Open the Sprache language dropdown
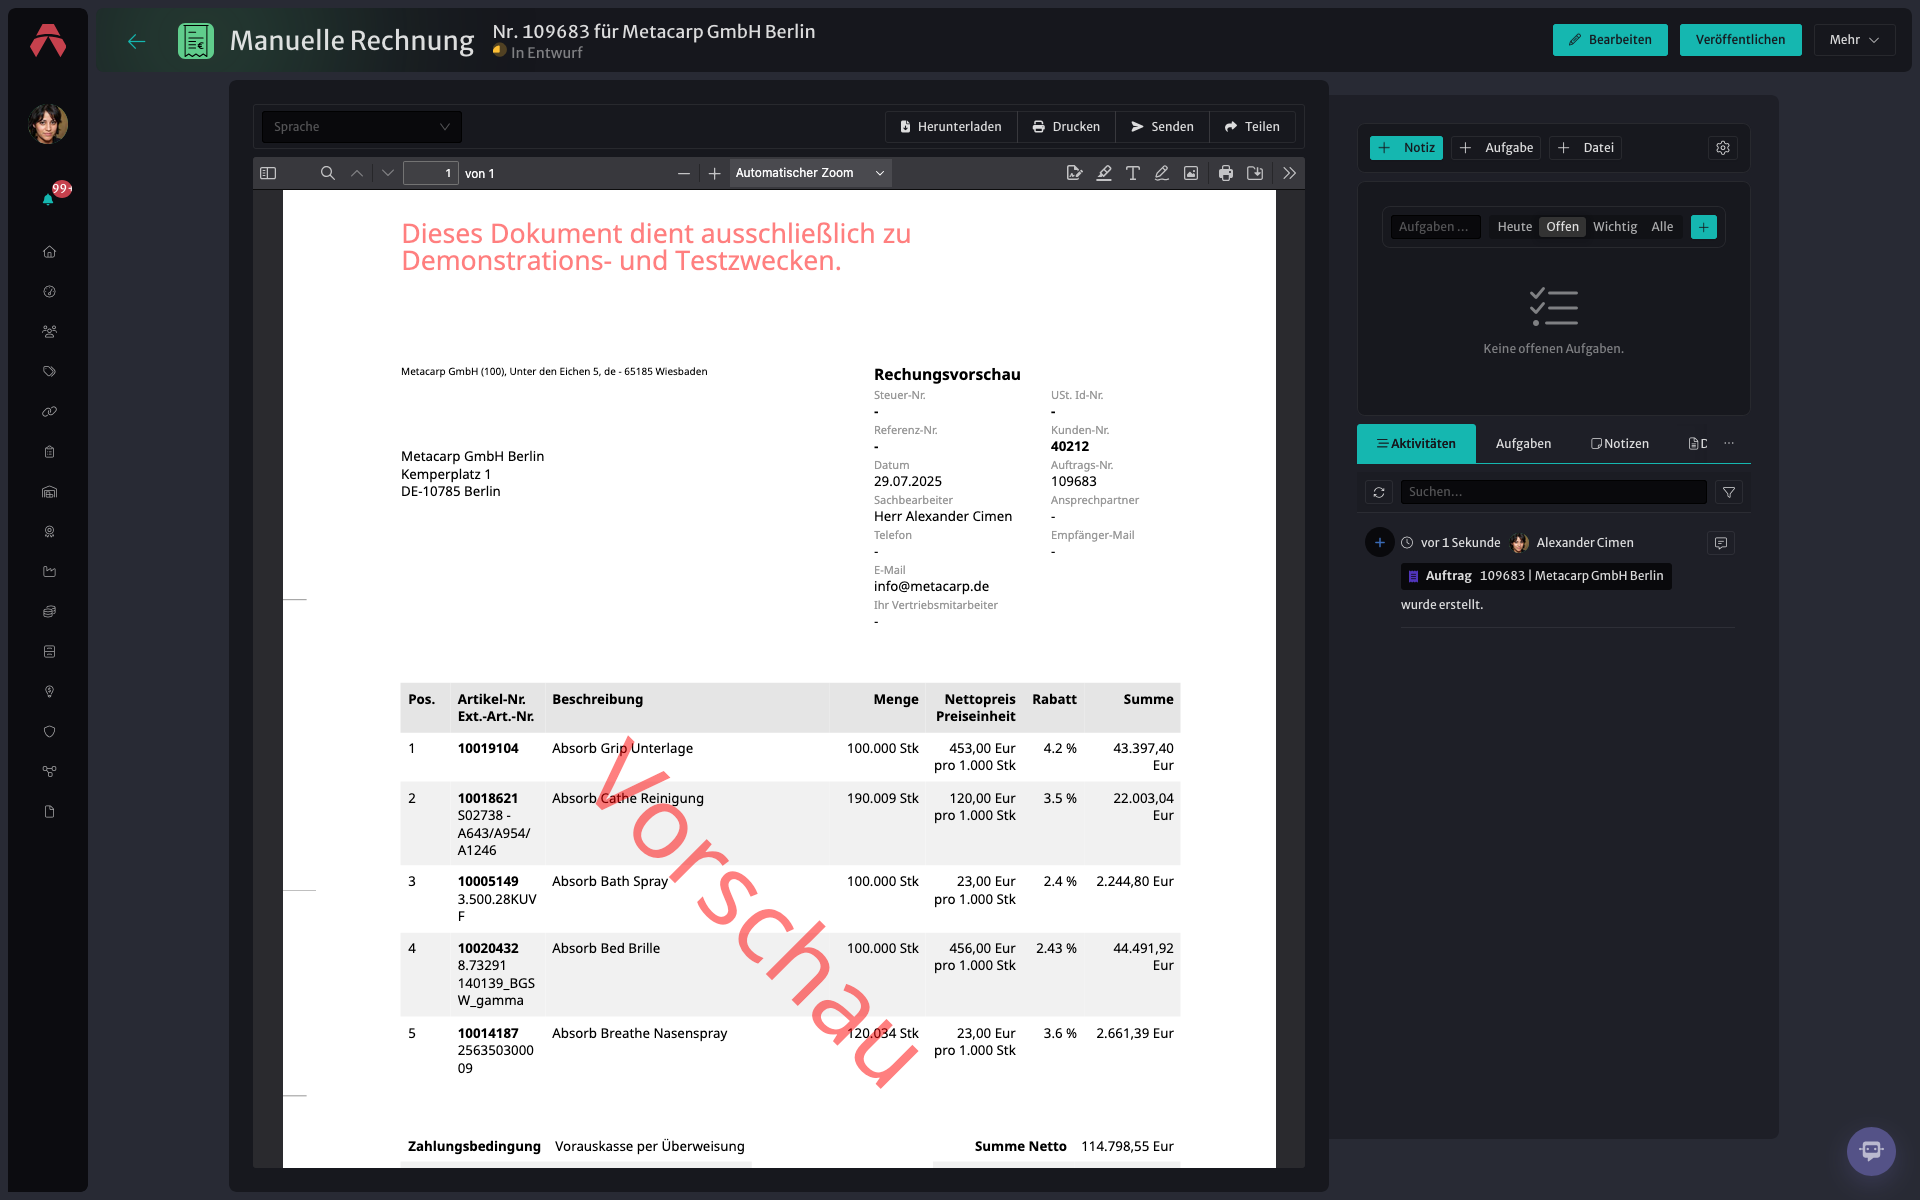The image size is (1920, 1200). [361, 127]
